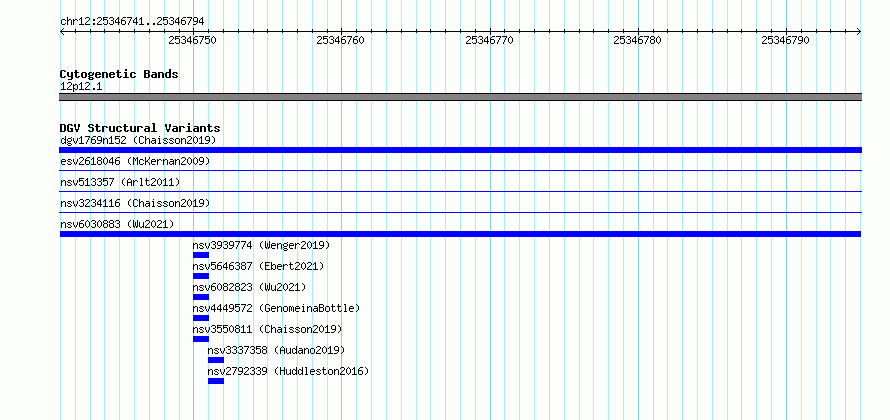Image resolution: width=890 pixels, height=420 pixels.
Task: Click the small blue block under nsv3550811
Action: [x=201, y=339]
